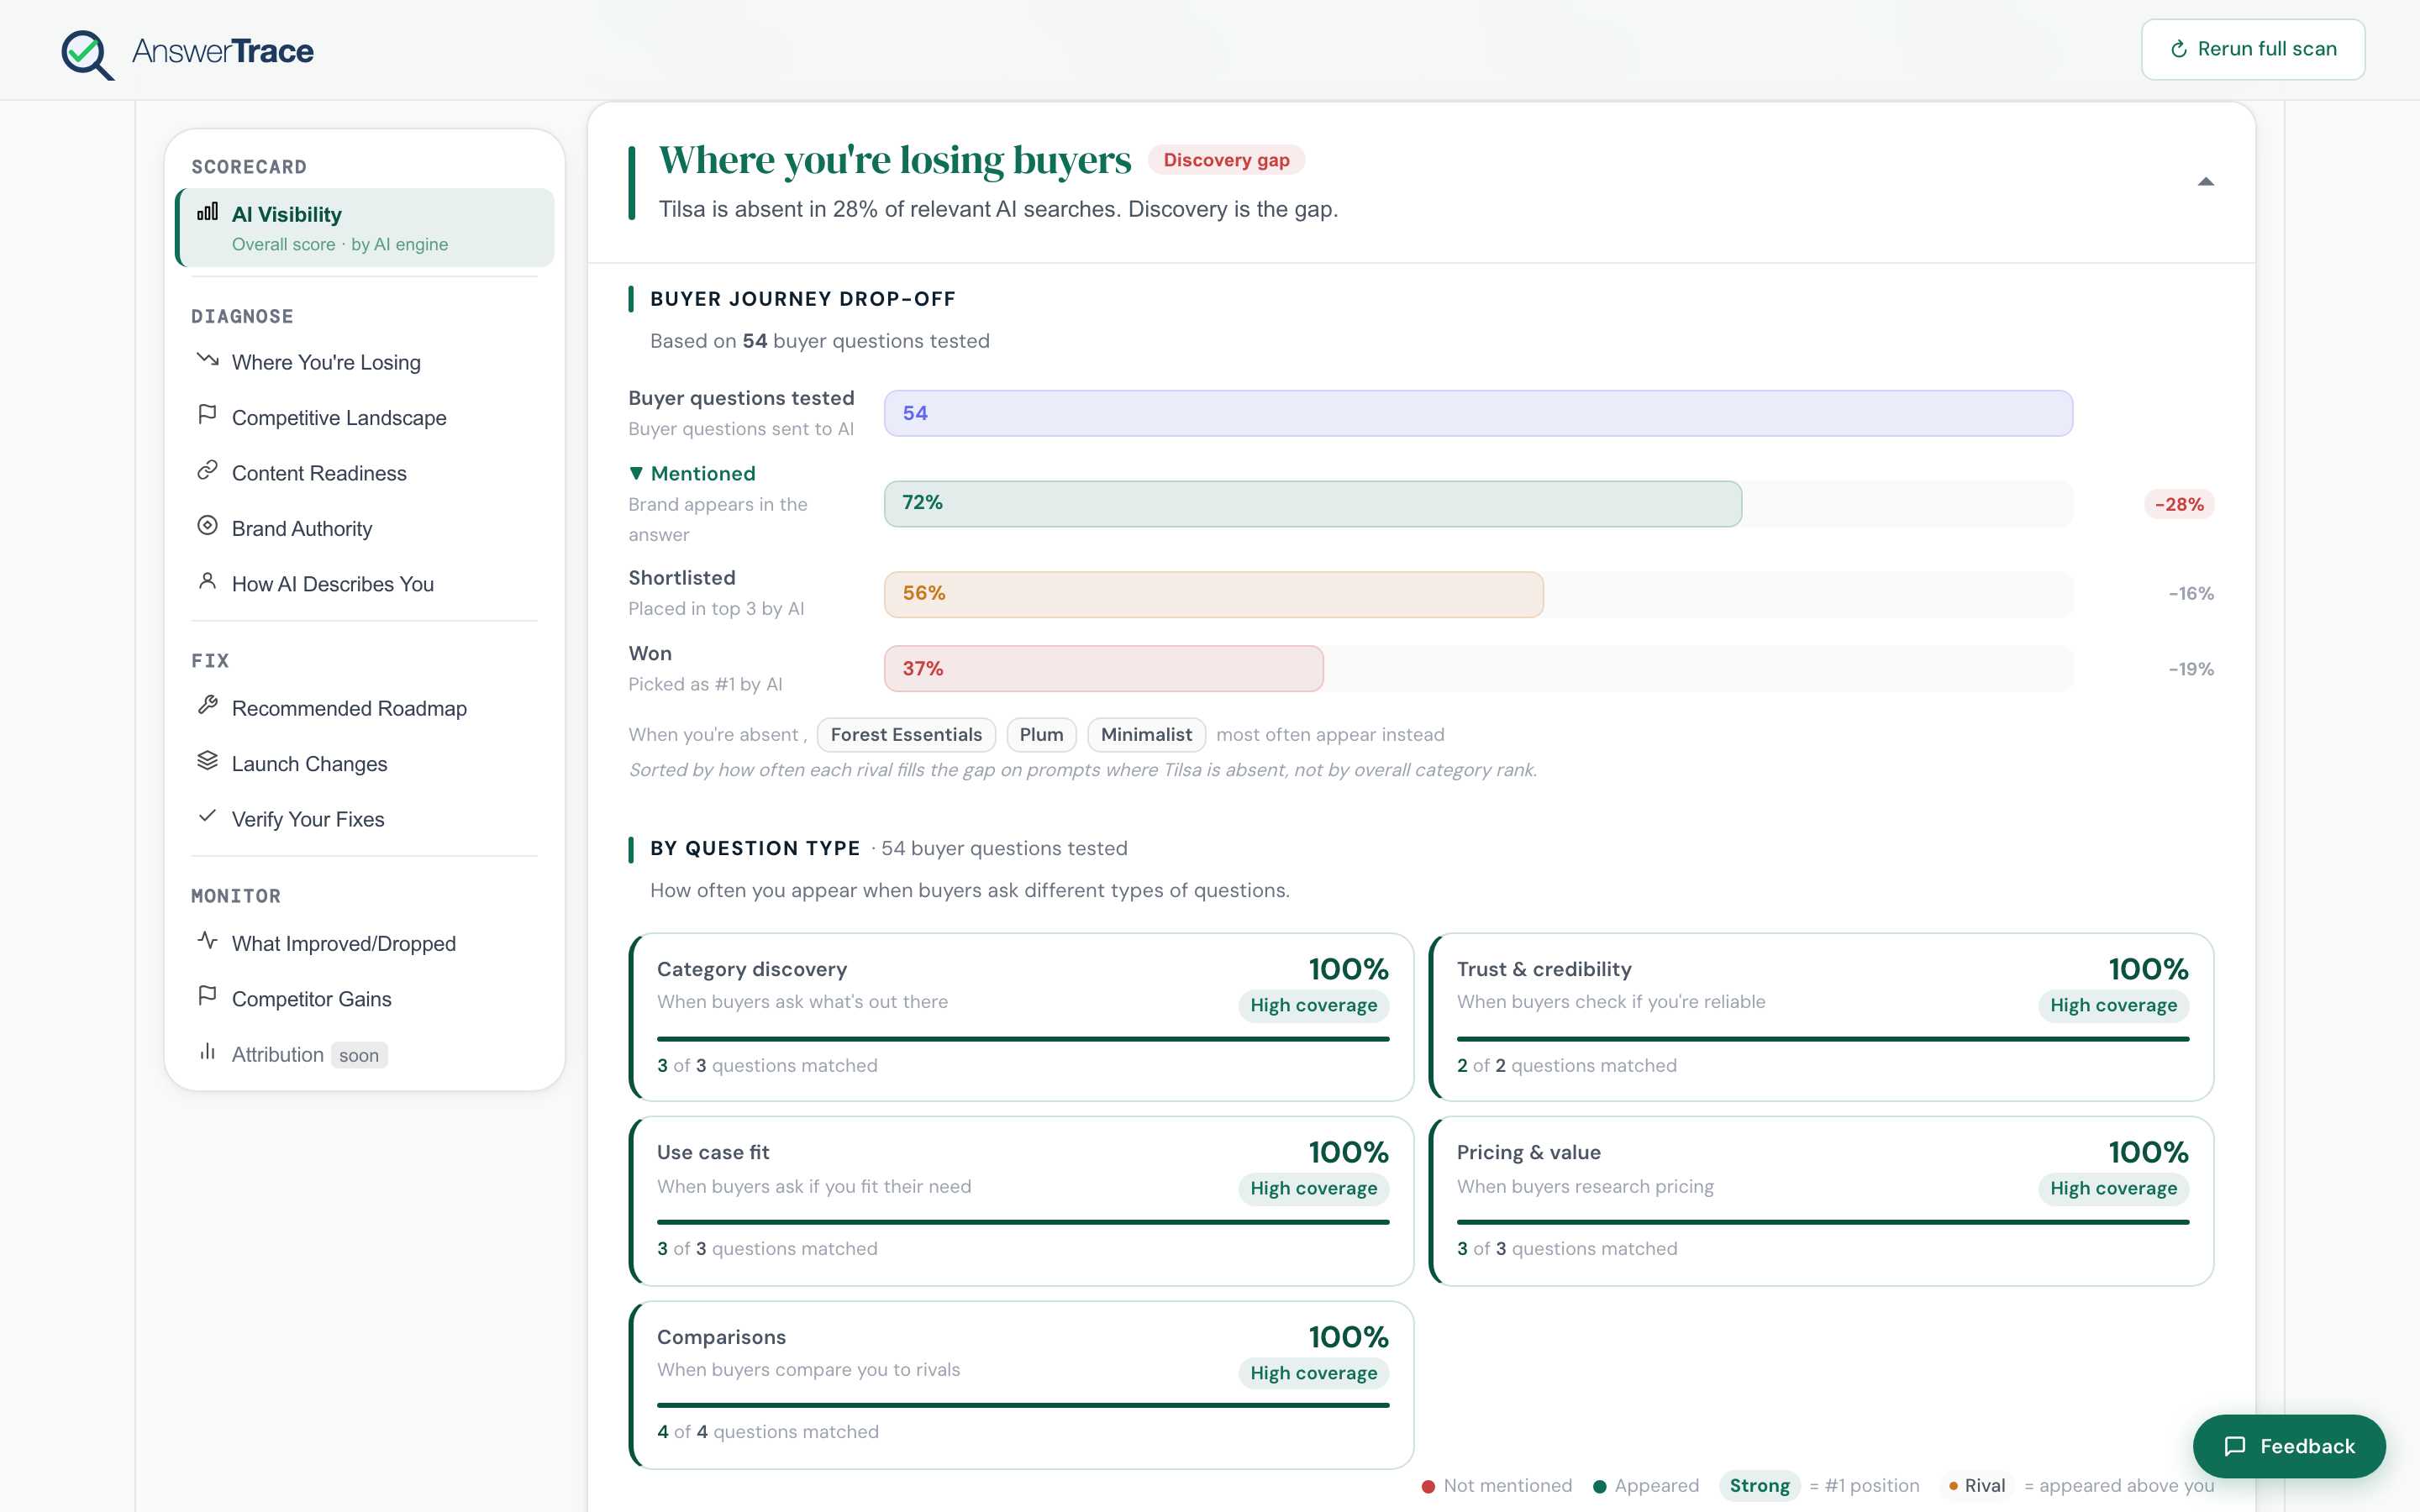
Task: Open How AI Describes You
Action: pyautogui.click(x=365, y=584)
